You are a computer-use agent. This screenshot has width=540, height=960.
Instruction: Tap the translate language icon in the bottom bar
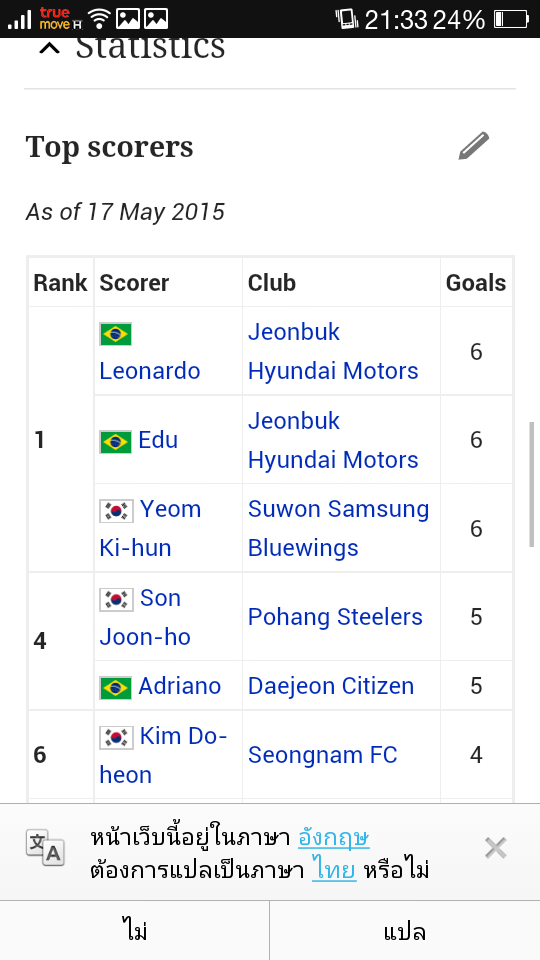tap(45, 847)
